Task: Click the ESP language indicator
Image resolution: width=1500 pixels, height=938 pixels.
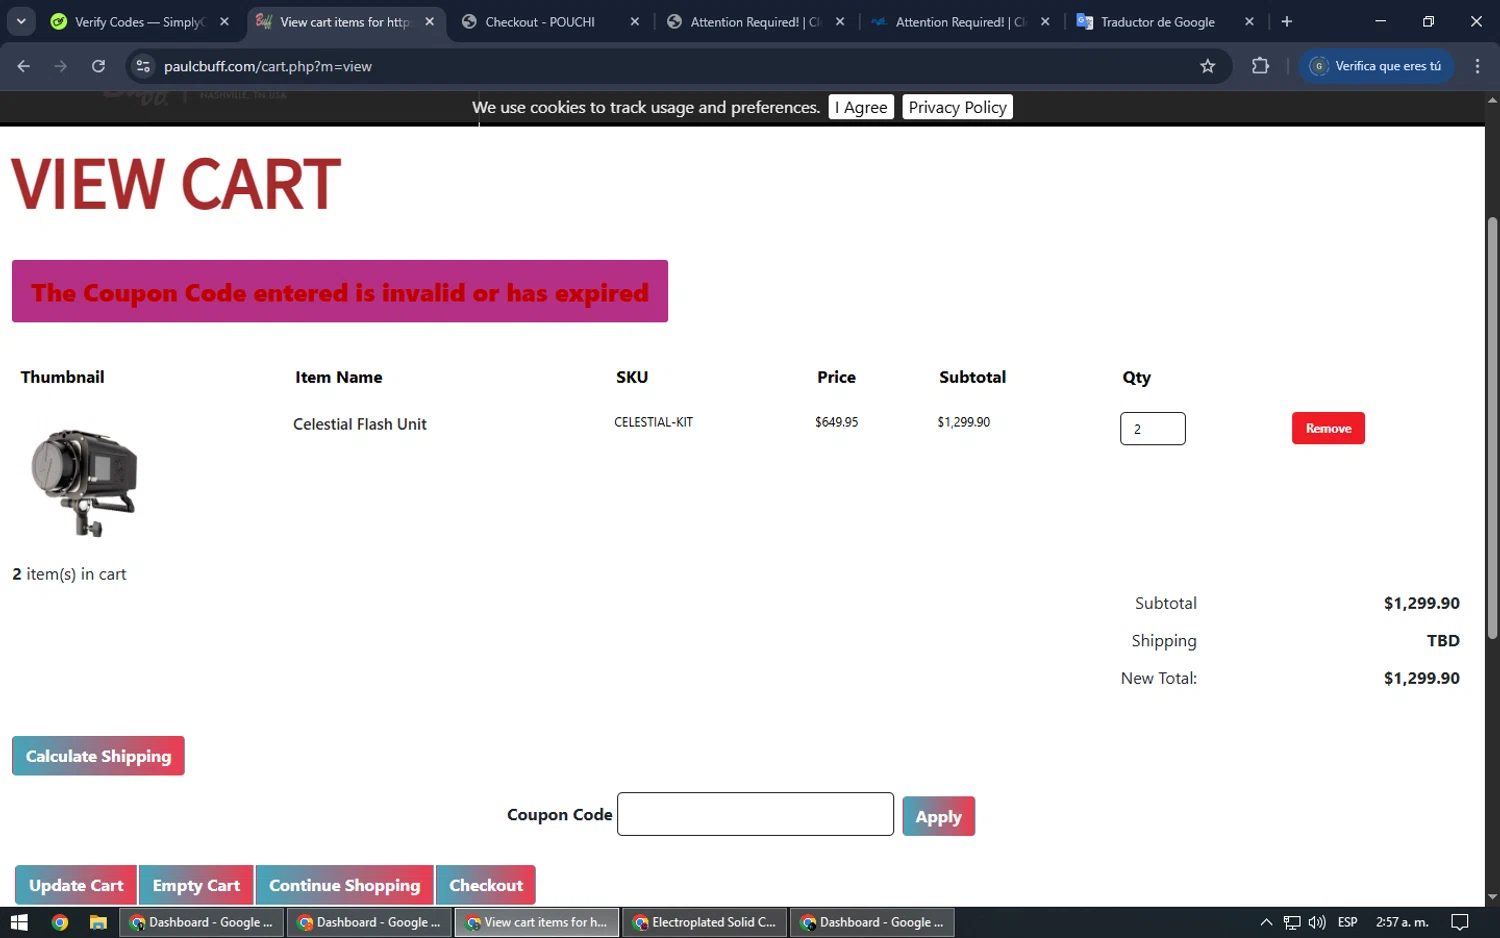Action: click(1348, 922)
